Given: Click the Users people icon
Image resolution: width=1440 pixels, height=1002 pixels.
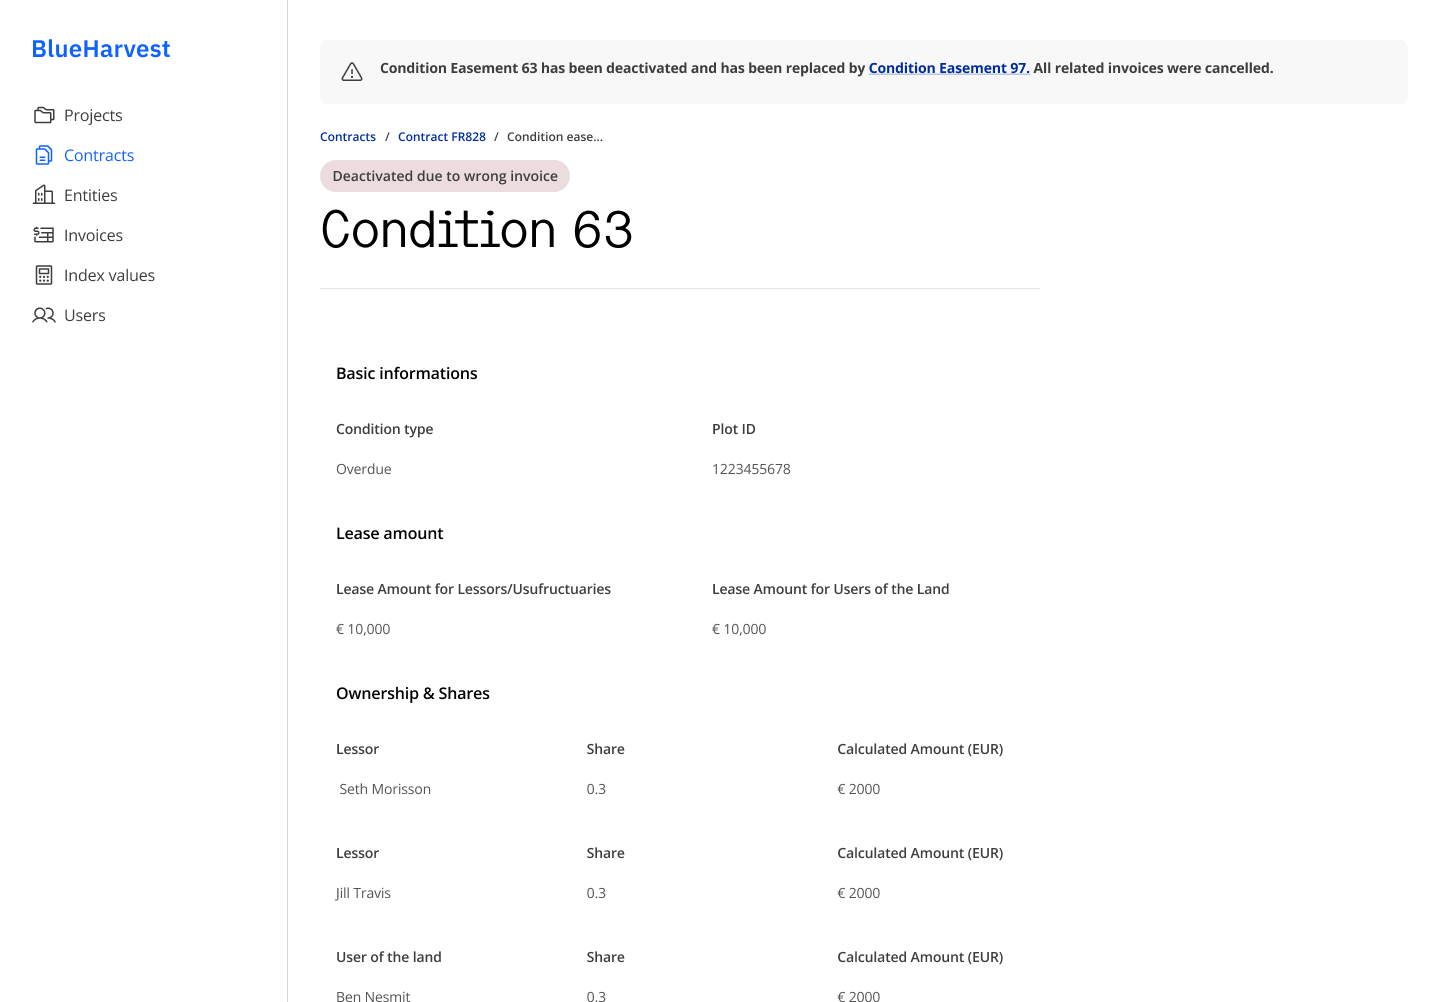Looking at the screenshot, I should [x=44, y=315].
